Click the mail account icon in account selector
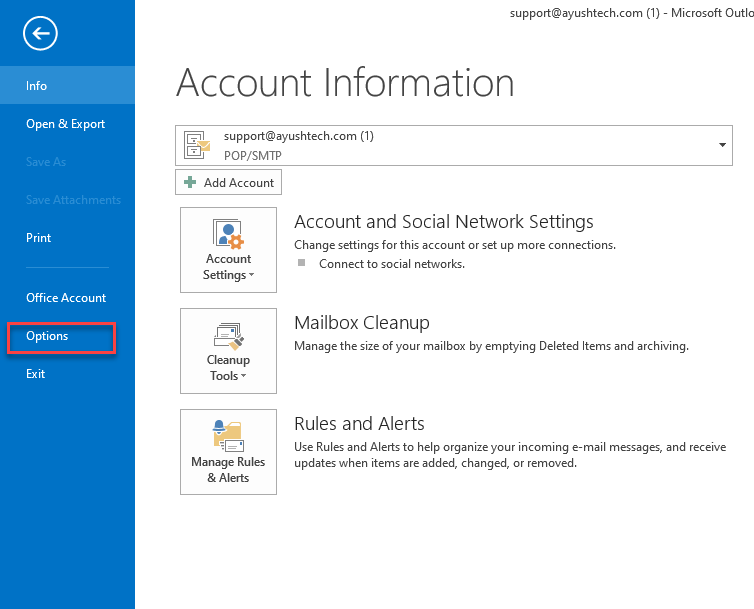 point(198,146)
